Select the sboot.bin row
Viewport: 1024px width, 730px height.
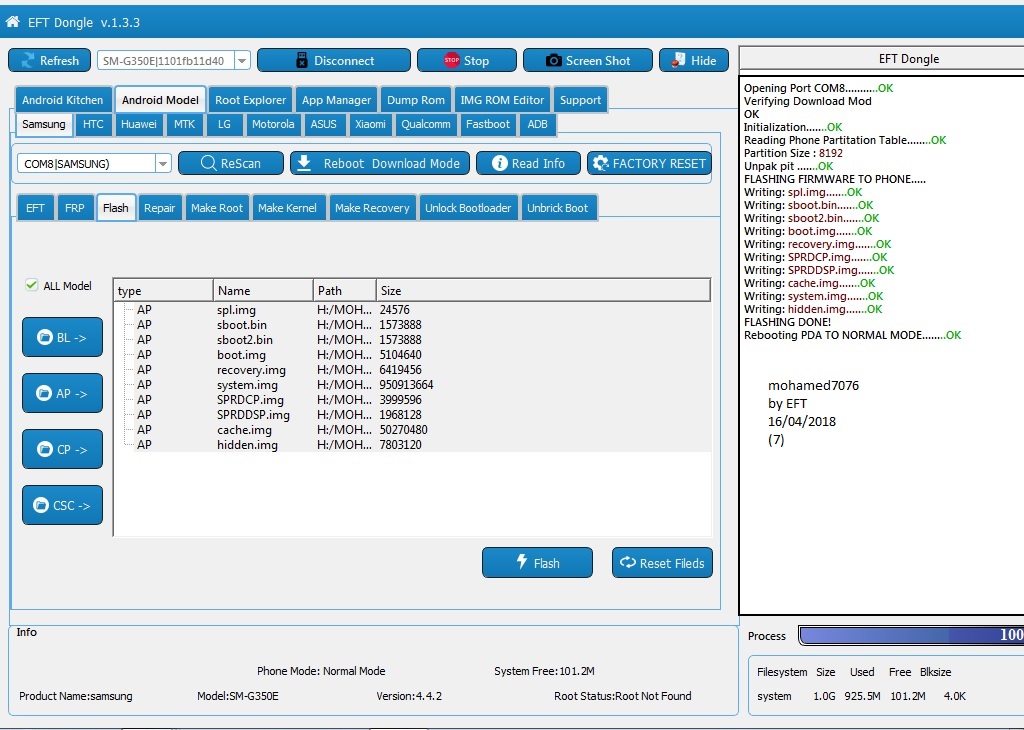pos(412,325)
